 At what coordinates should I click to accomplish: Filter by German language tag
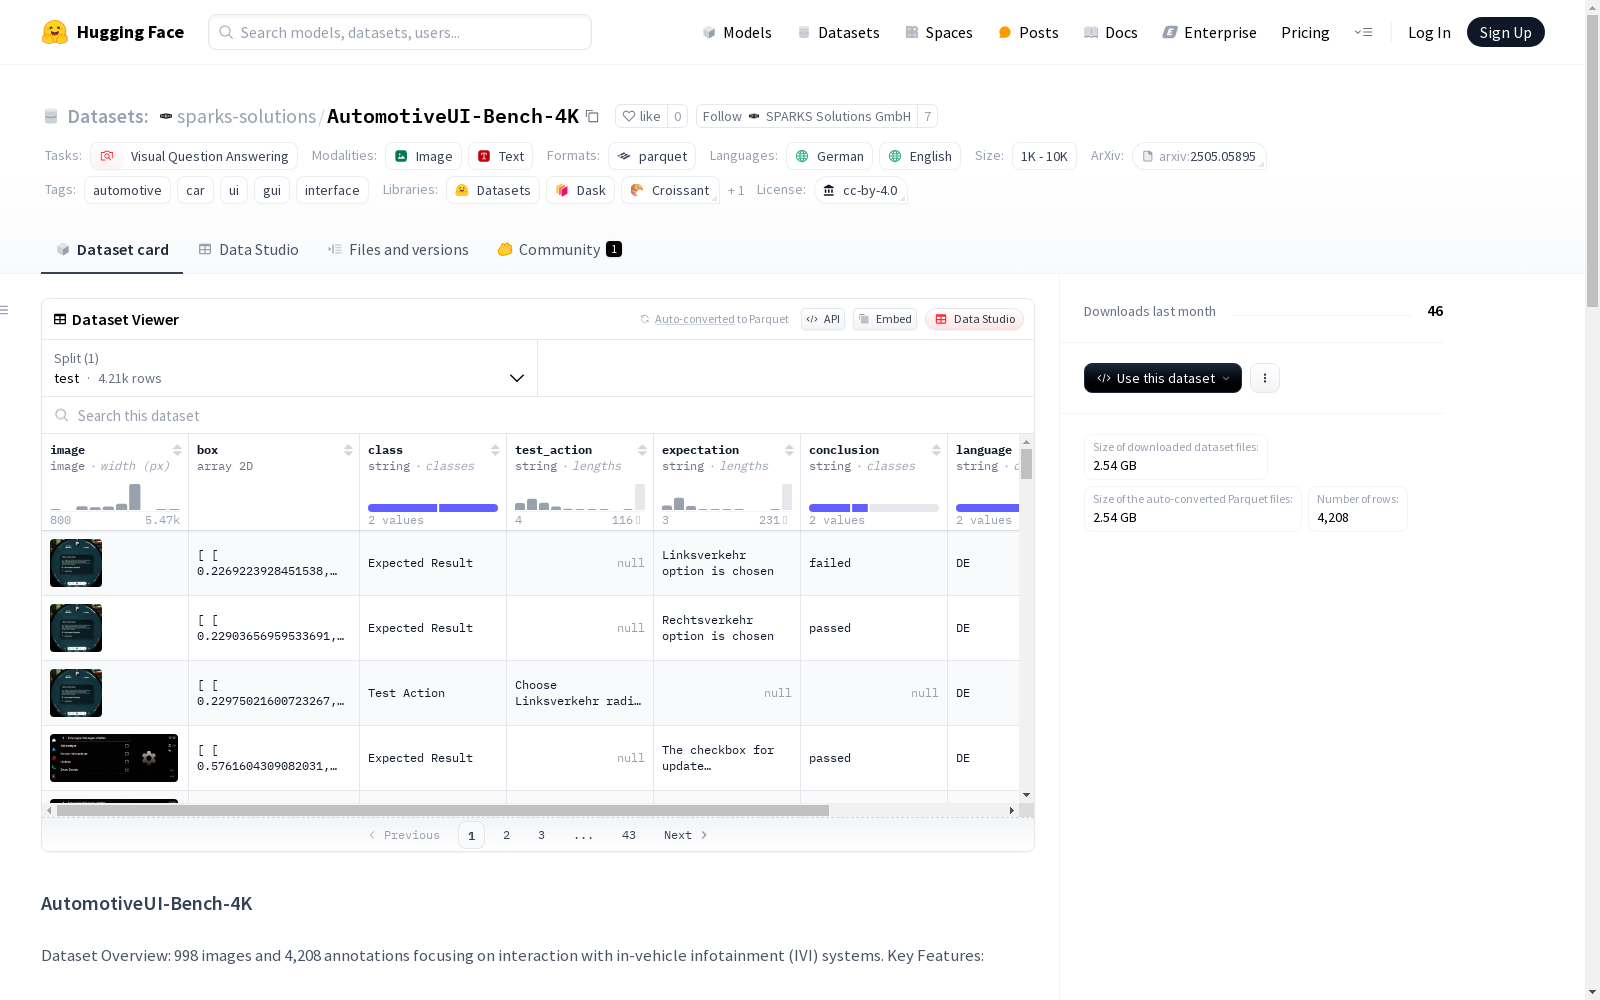829,156
